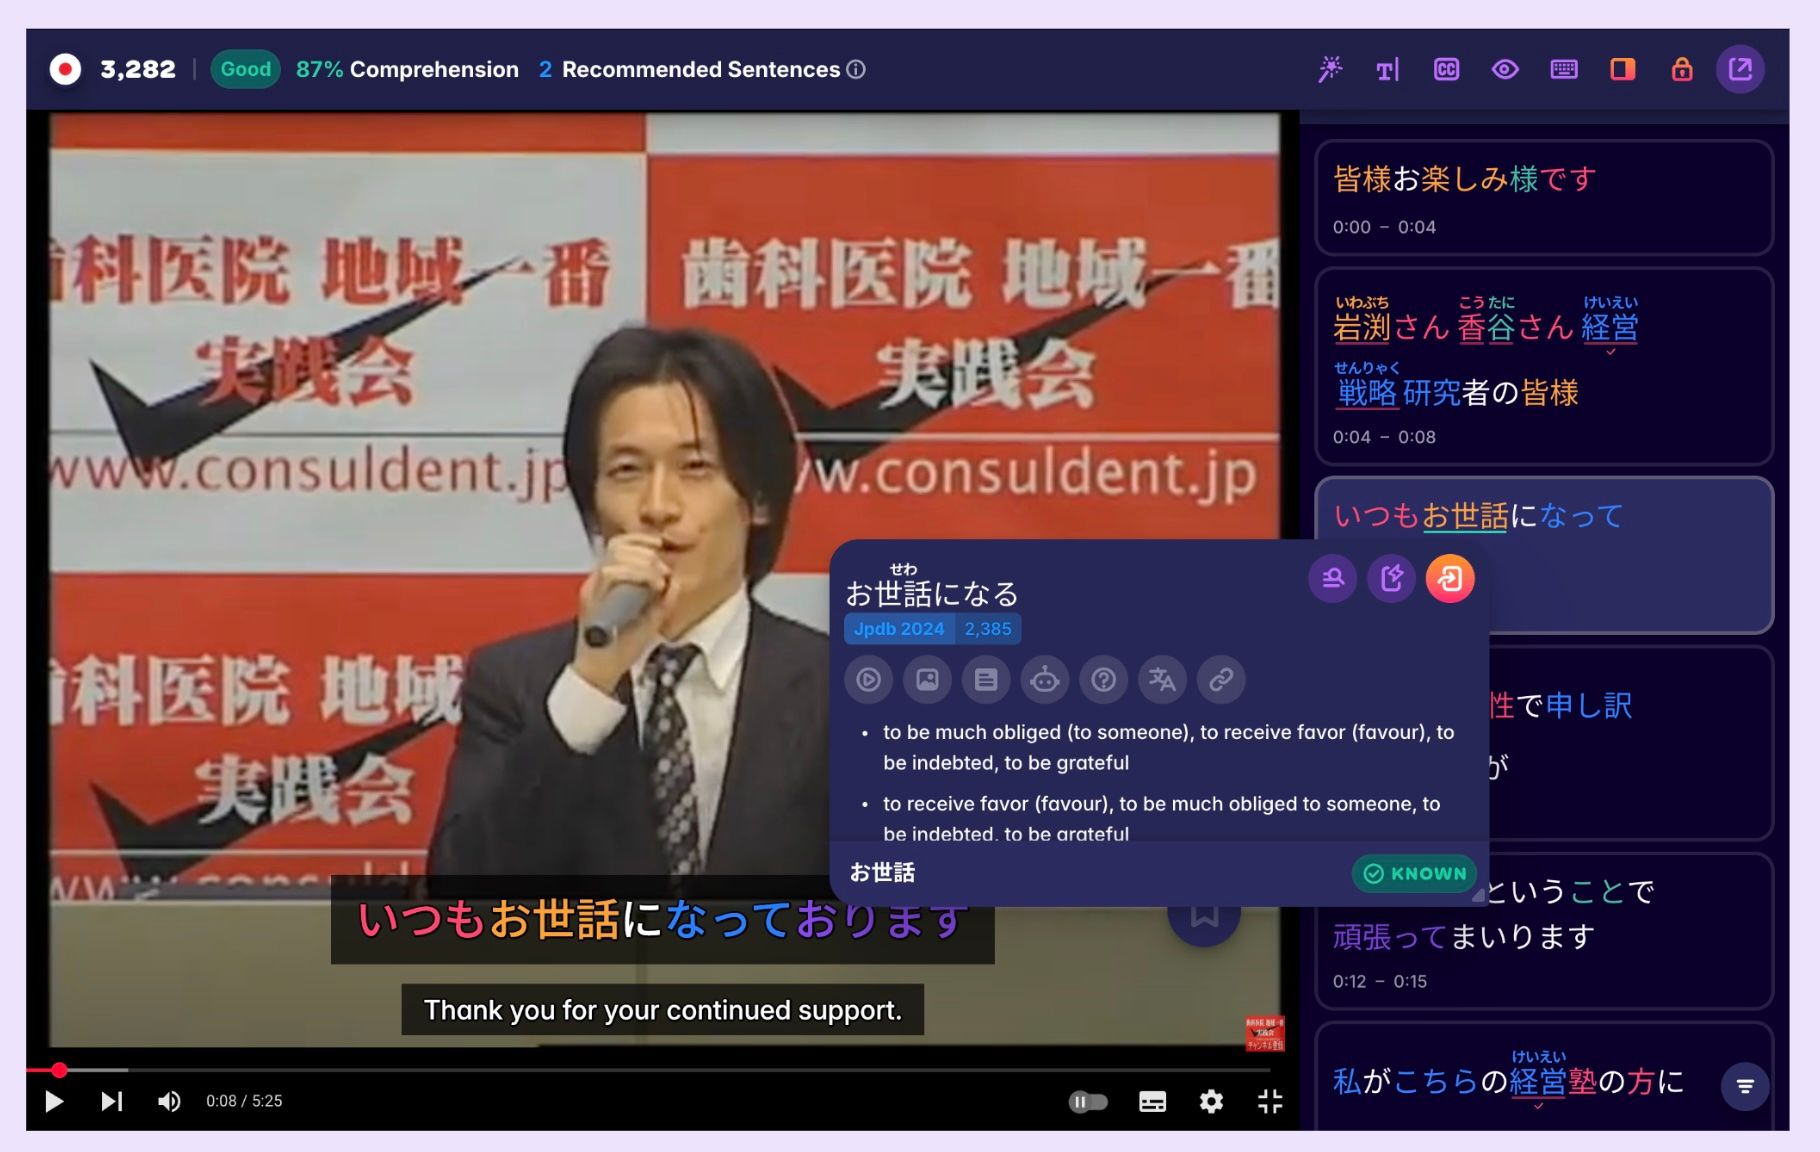1820x1152 pixels.
Task: Toggle closed captions CC icon in toolbar
Action: [1446, 69]
